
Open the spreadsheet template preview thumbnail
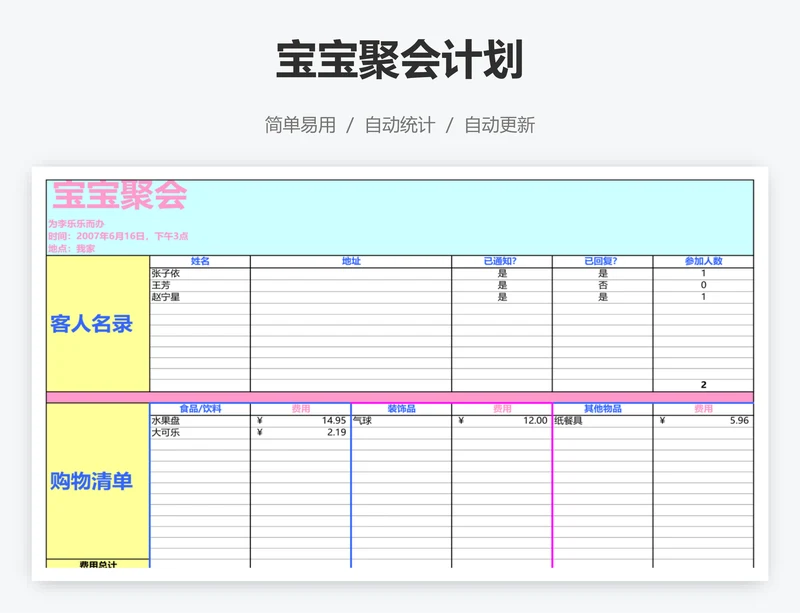point(400,374)
